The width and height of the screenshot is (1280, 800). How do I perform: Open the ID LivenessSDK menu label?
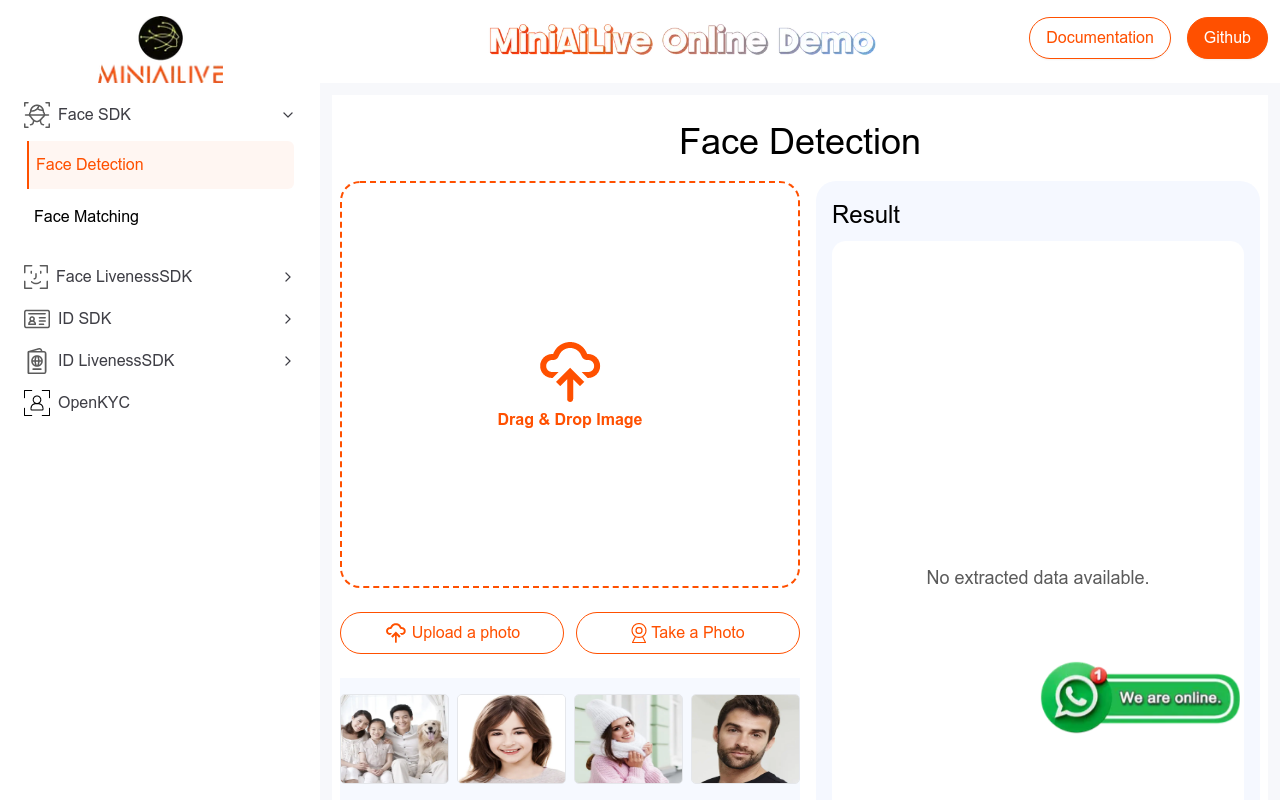(116, 361)
